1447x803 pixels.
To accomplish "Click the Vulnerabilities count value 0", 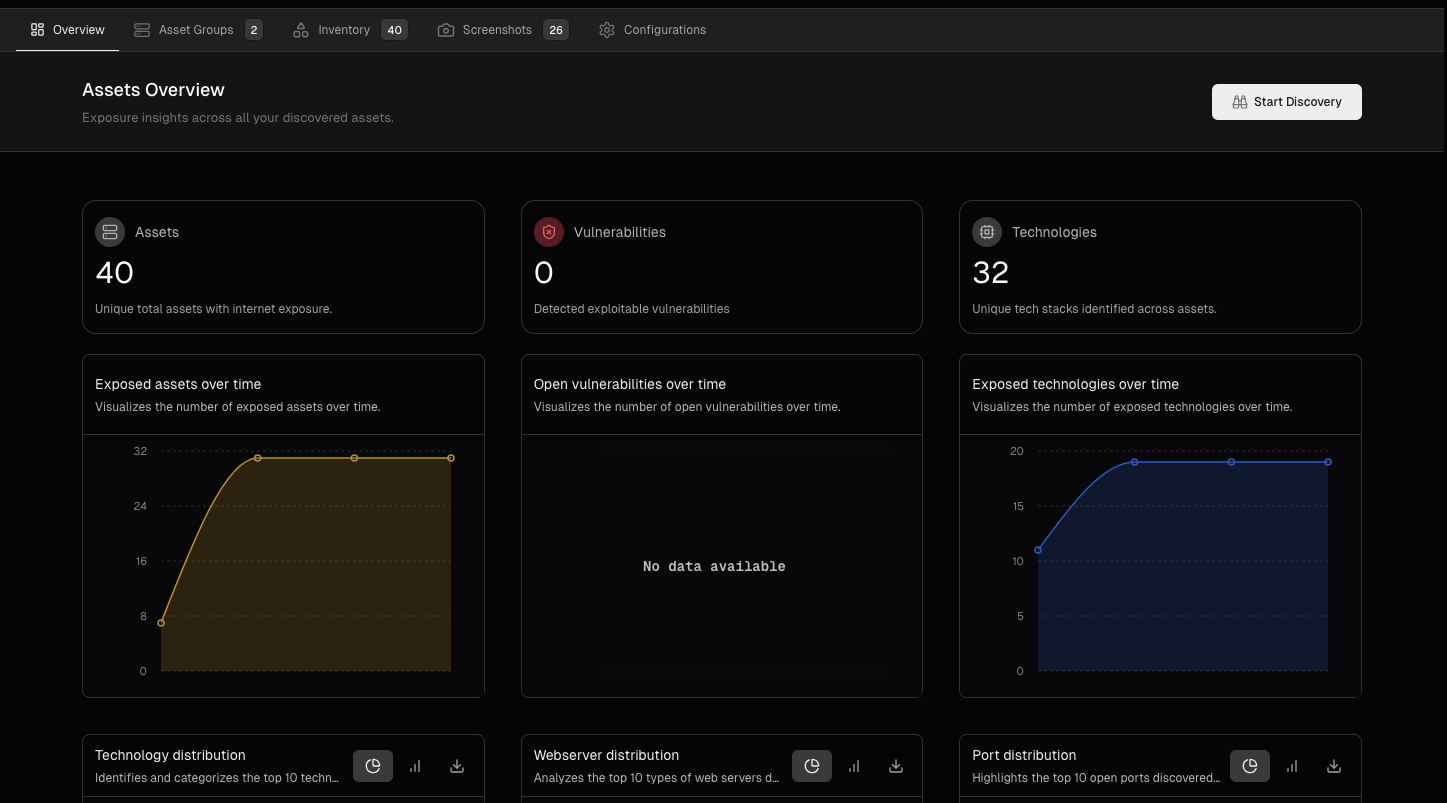I will pos(544,272).
